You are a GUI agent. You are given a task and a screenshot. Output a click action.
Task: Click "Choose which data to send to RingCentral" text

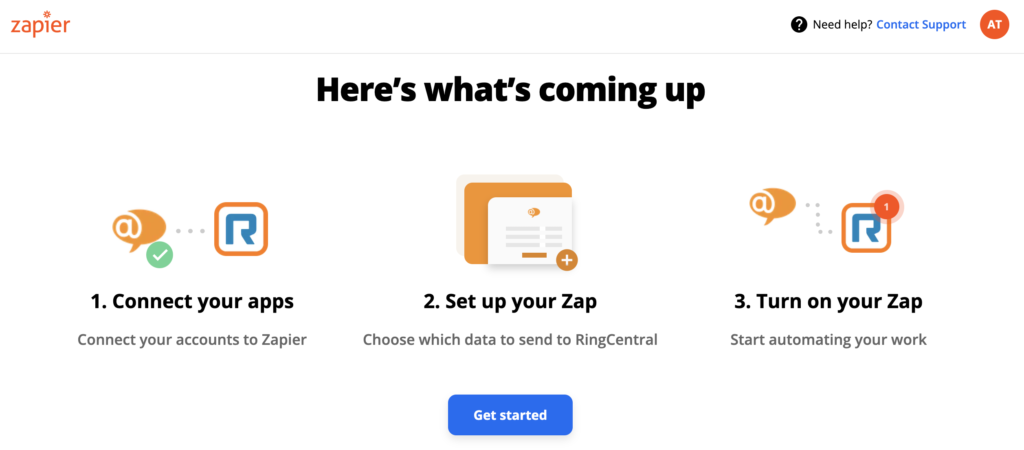coord(510,340)
